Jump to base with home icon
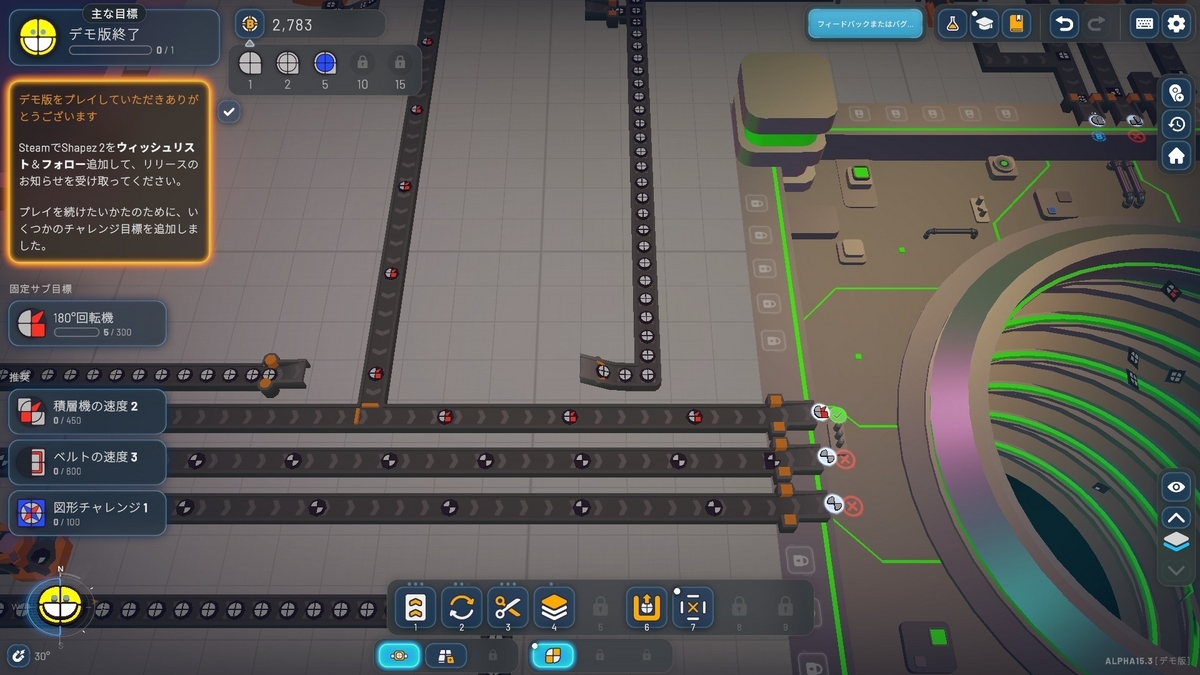Screen dimensions: 1200x675 (1177, 155)
